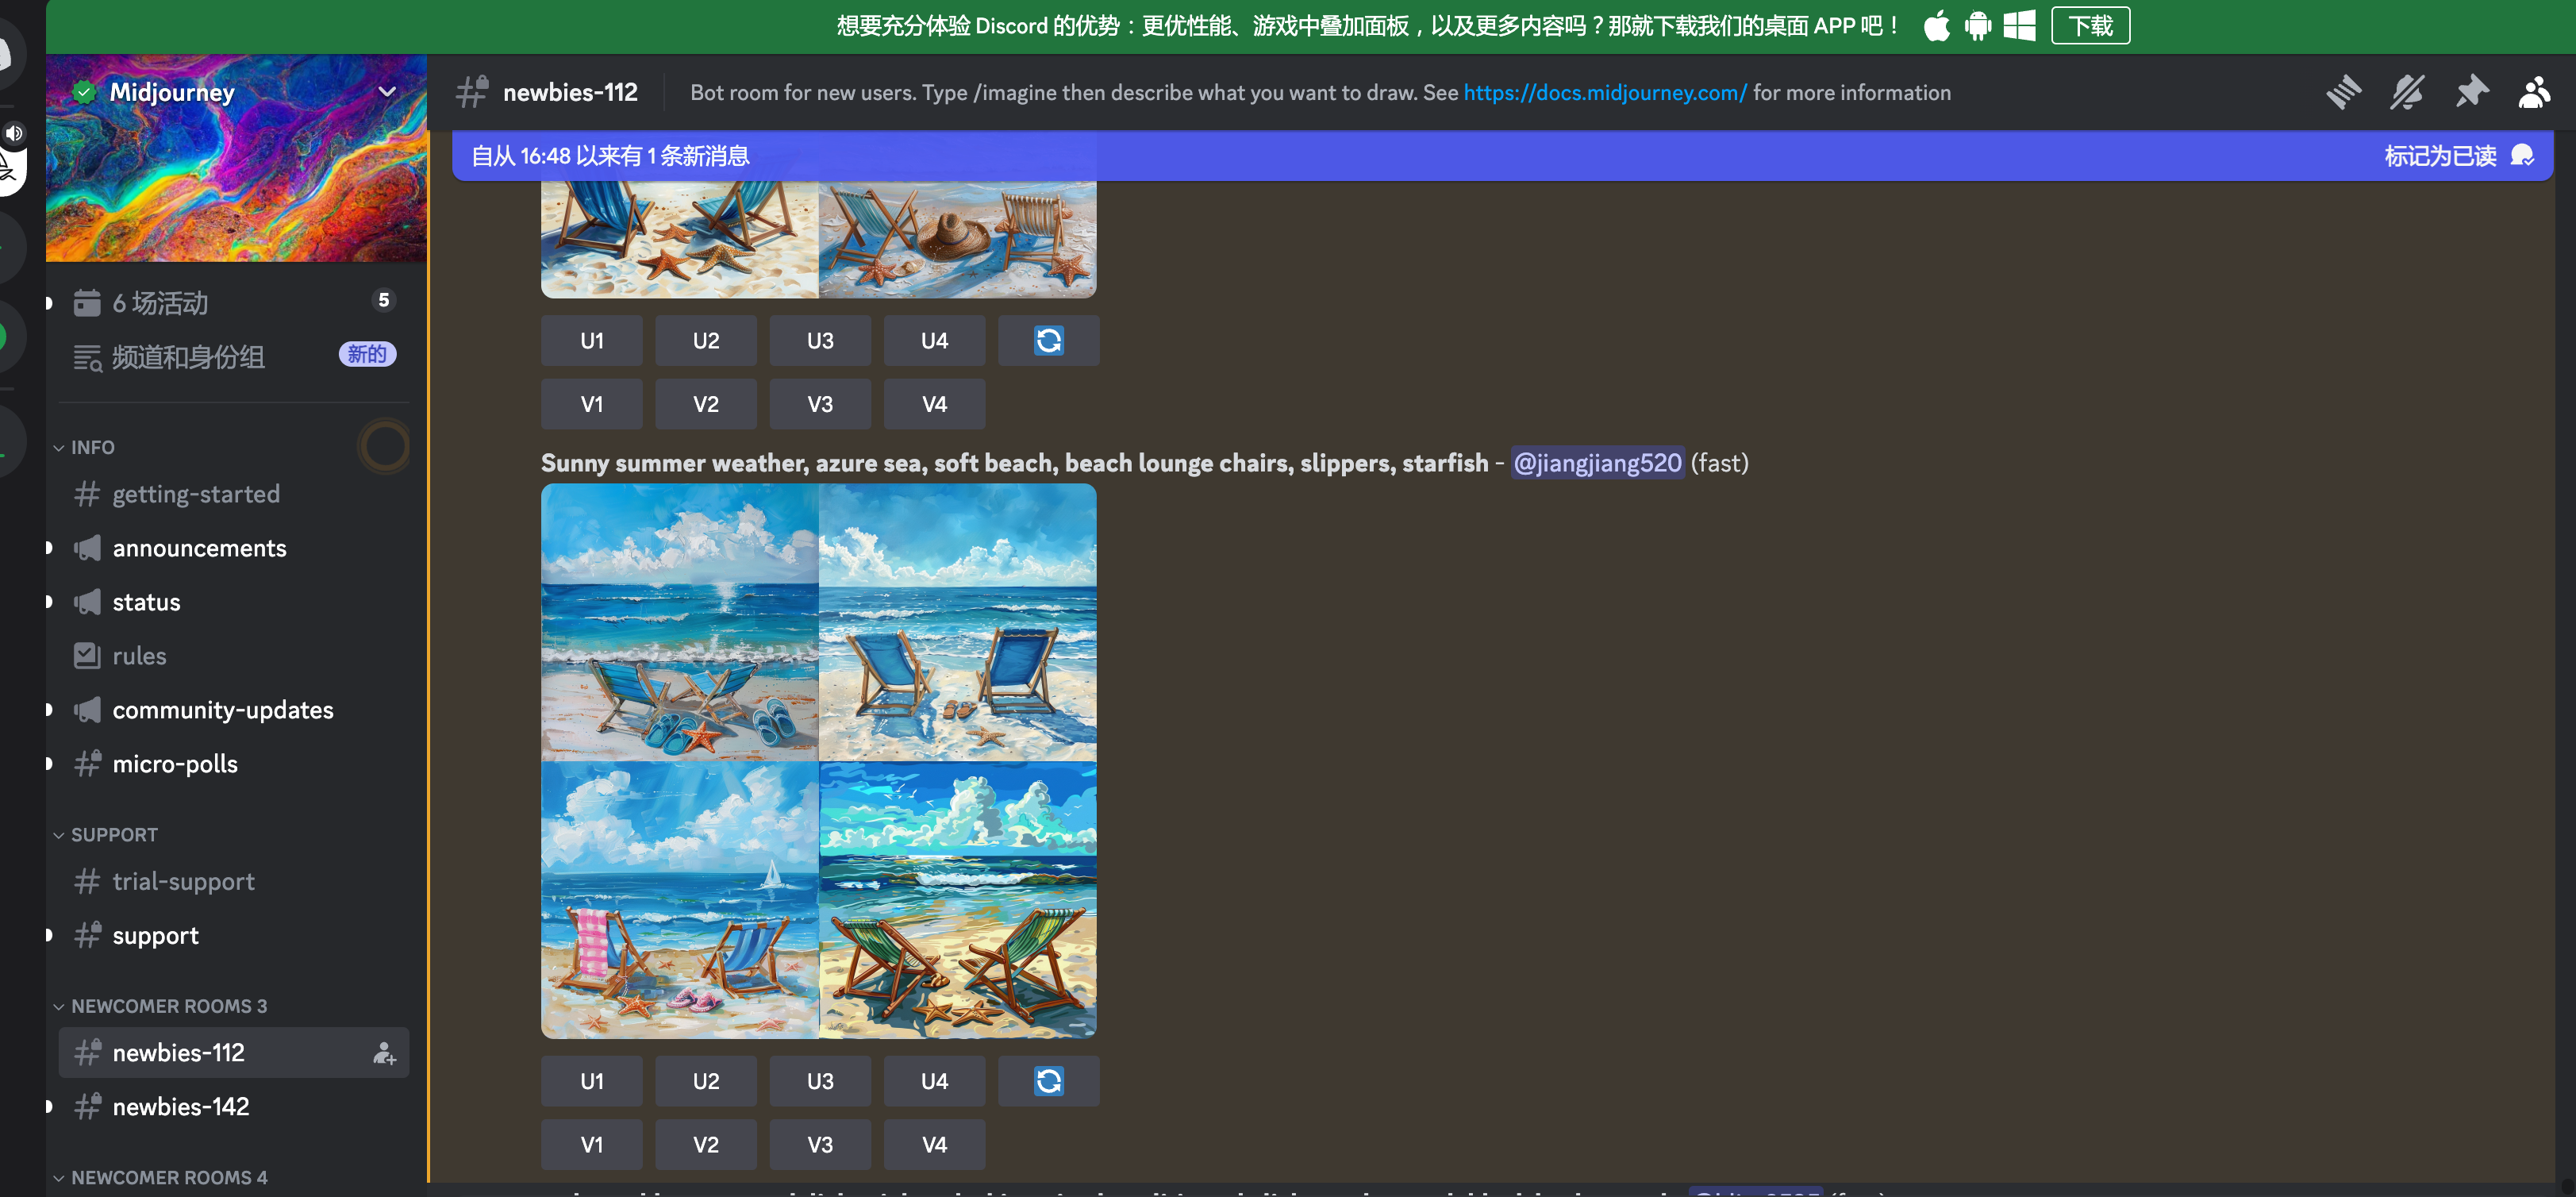Screen dimensions: 2576x1197
Task: Click checkbox icon beside rules channel
Action: click(87, 655)
